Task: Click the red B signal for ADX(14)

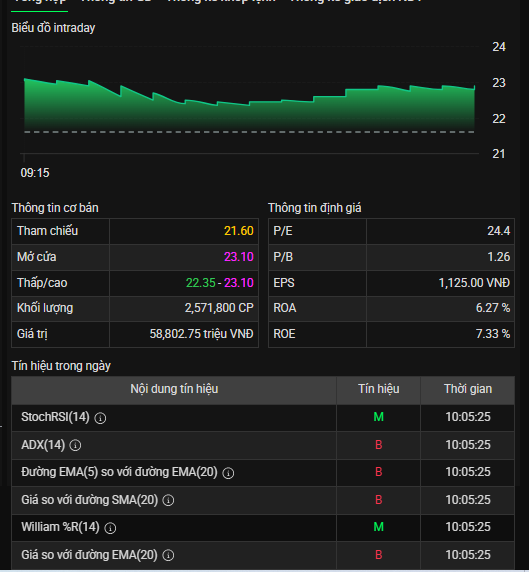Action: 379,445
